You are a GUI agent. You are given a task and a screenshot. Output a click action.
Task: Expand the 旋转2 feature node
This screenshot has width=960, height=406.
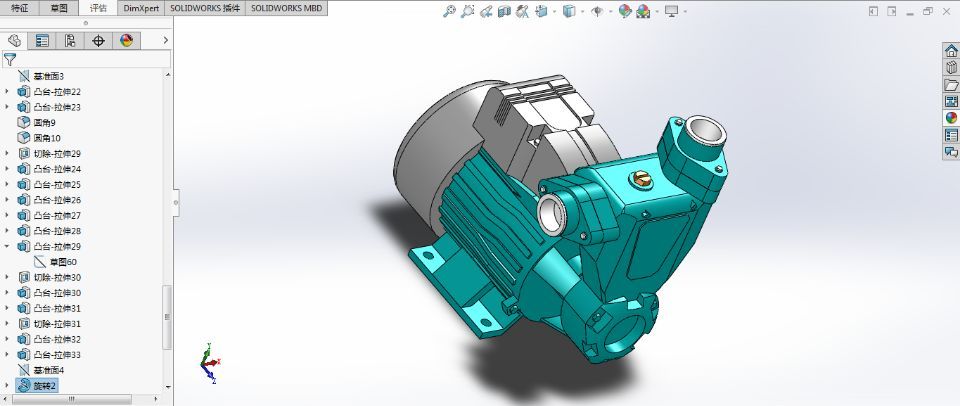pyautogui.click(x=8, y=385)
